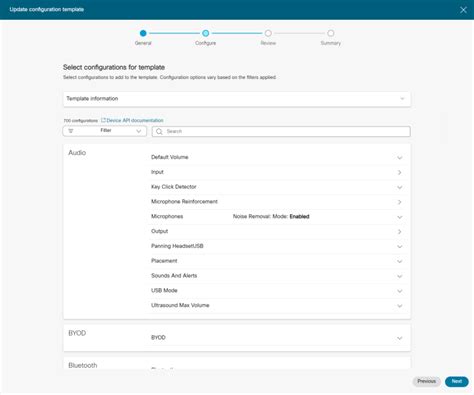Click the external link icon beside Device API documentation
Screen dimensions: 474x395
tap(103, 120)
